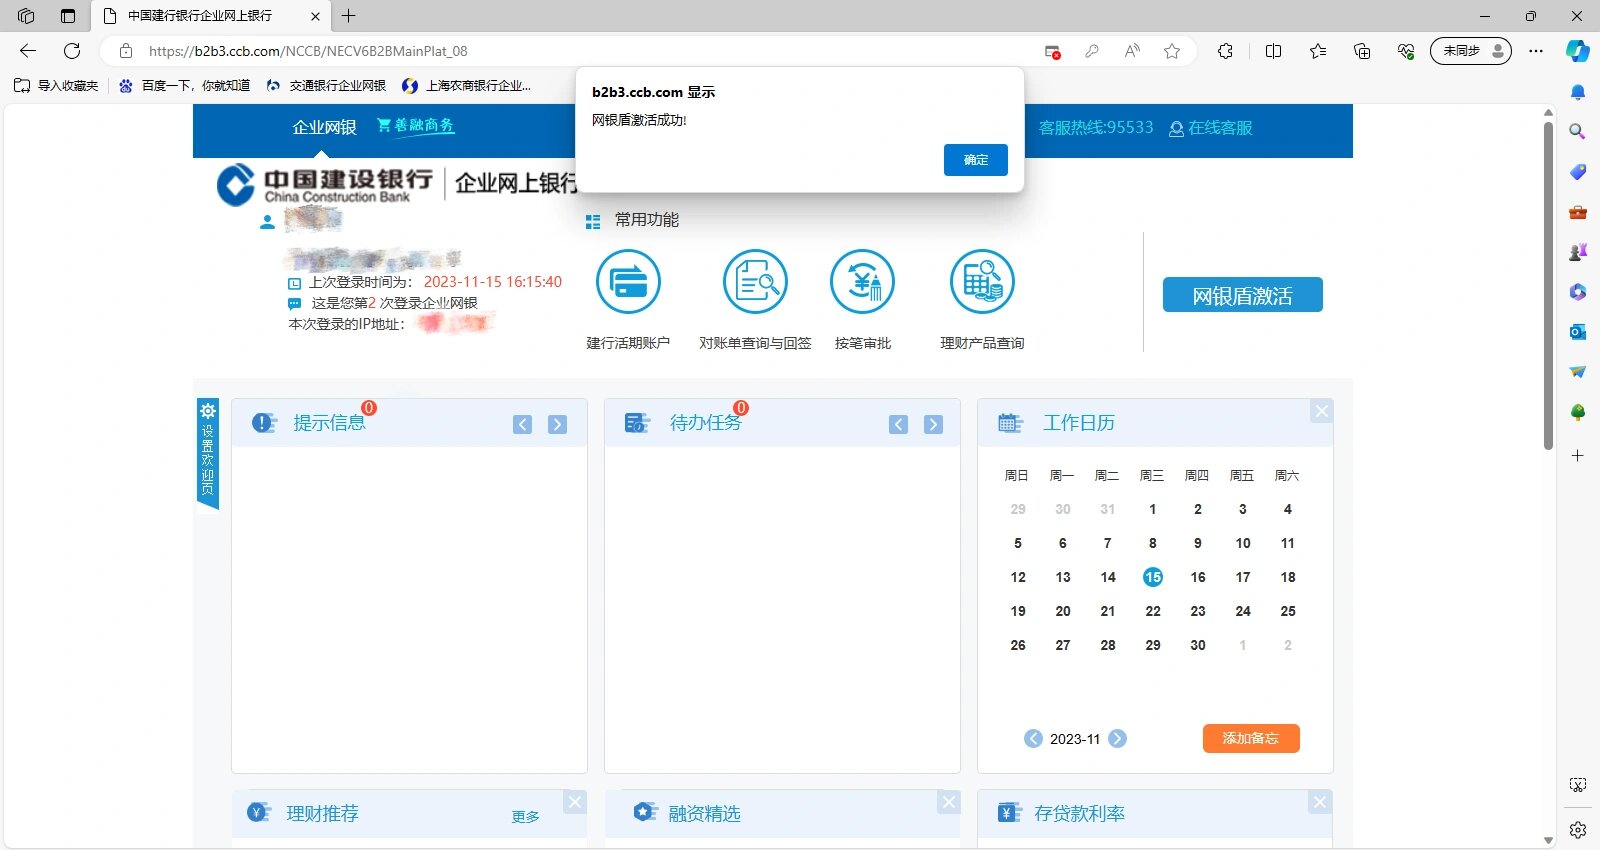
Task: Open 交通银行企业网银 bookmark
Action: 326,86
